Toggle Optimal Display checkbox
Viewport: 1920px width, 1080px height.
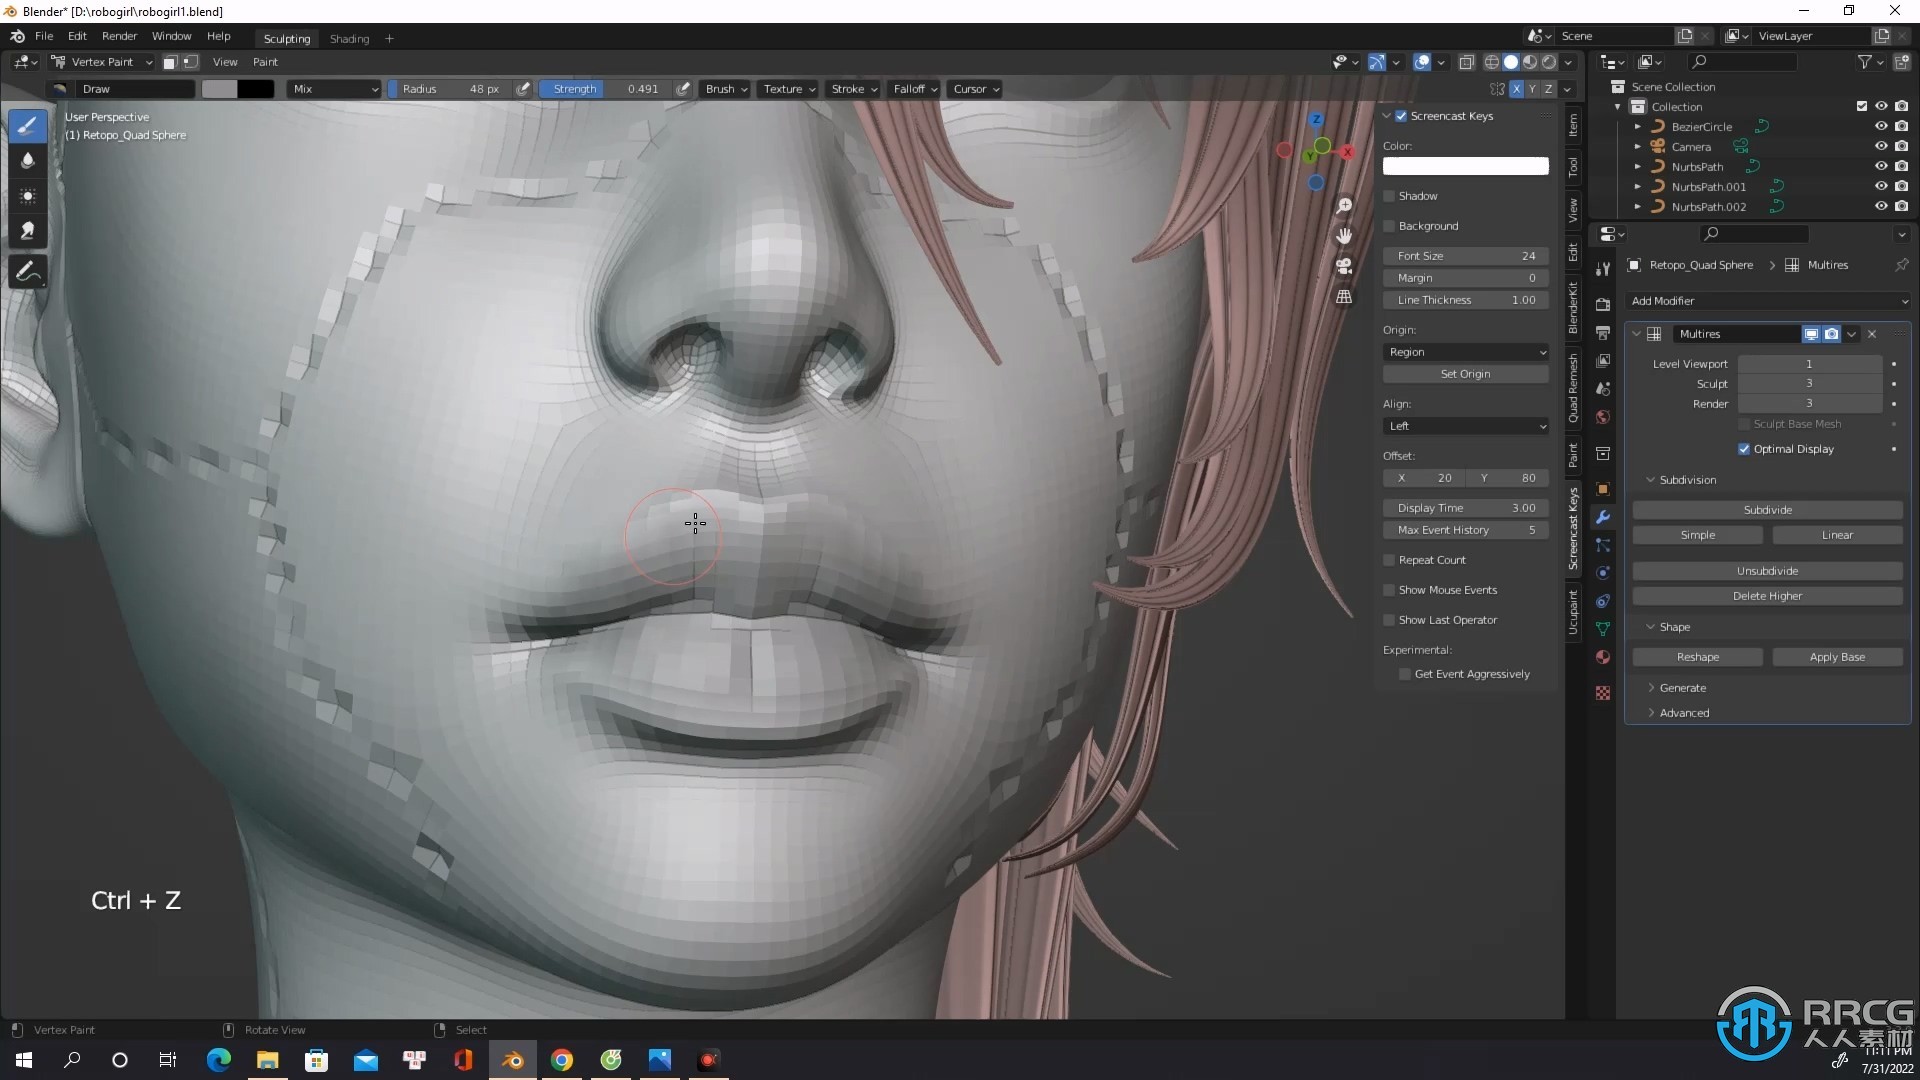point(1745,448)
